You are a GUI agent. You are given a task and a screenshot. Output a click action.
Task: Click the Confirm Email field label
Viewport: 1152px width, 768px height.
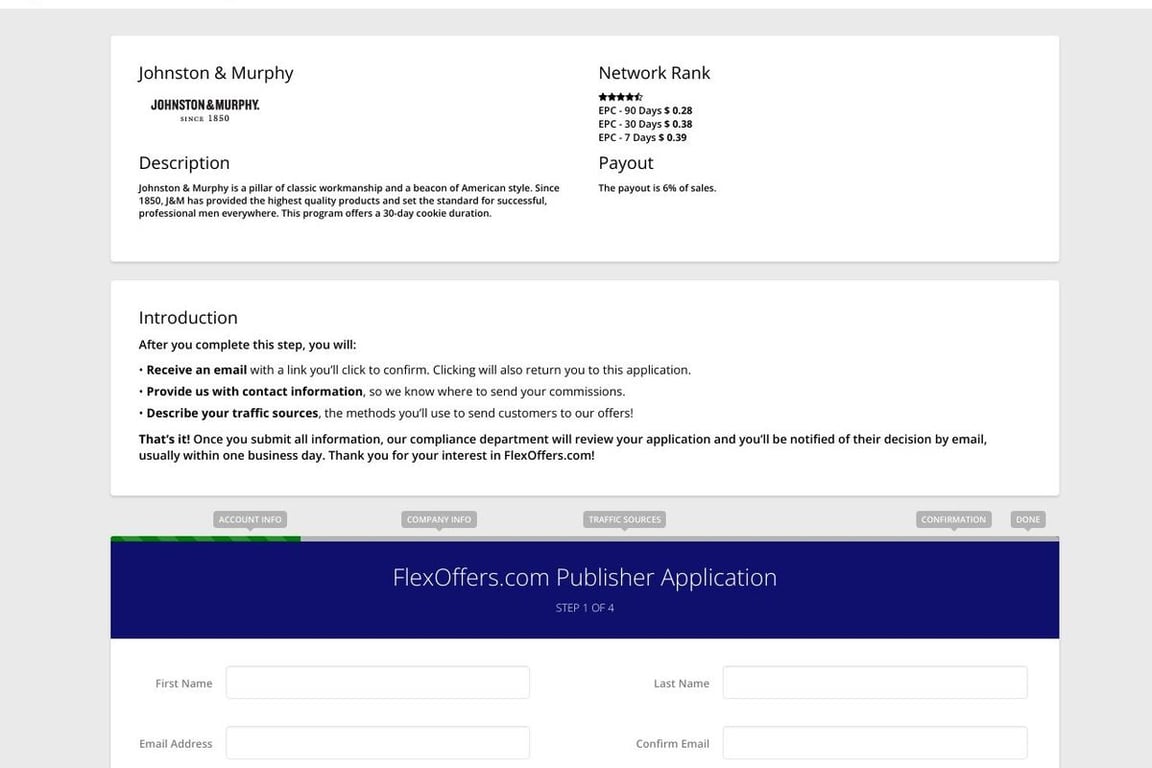(672, 744)
